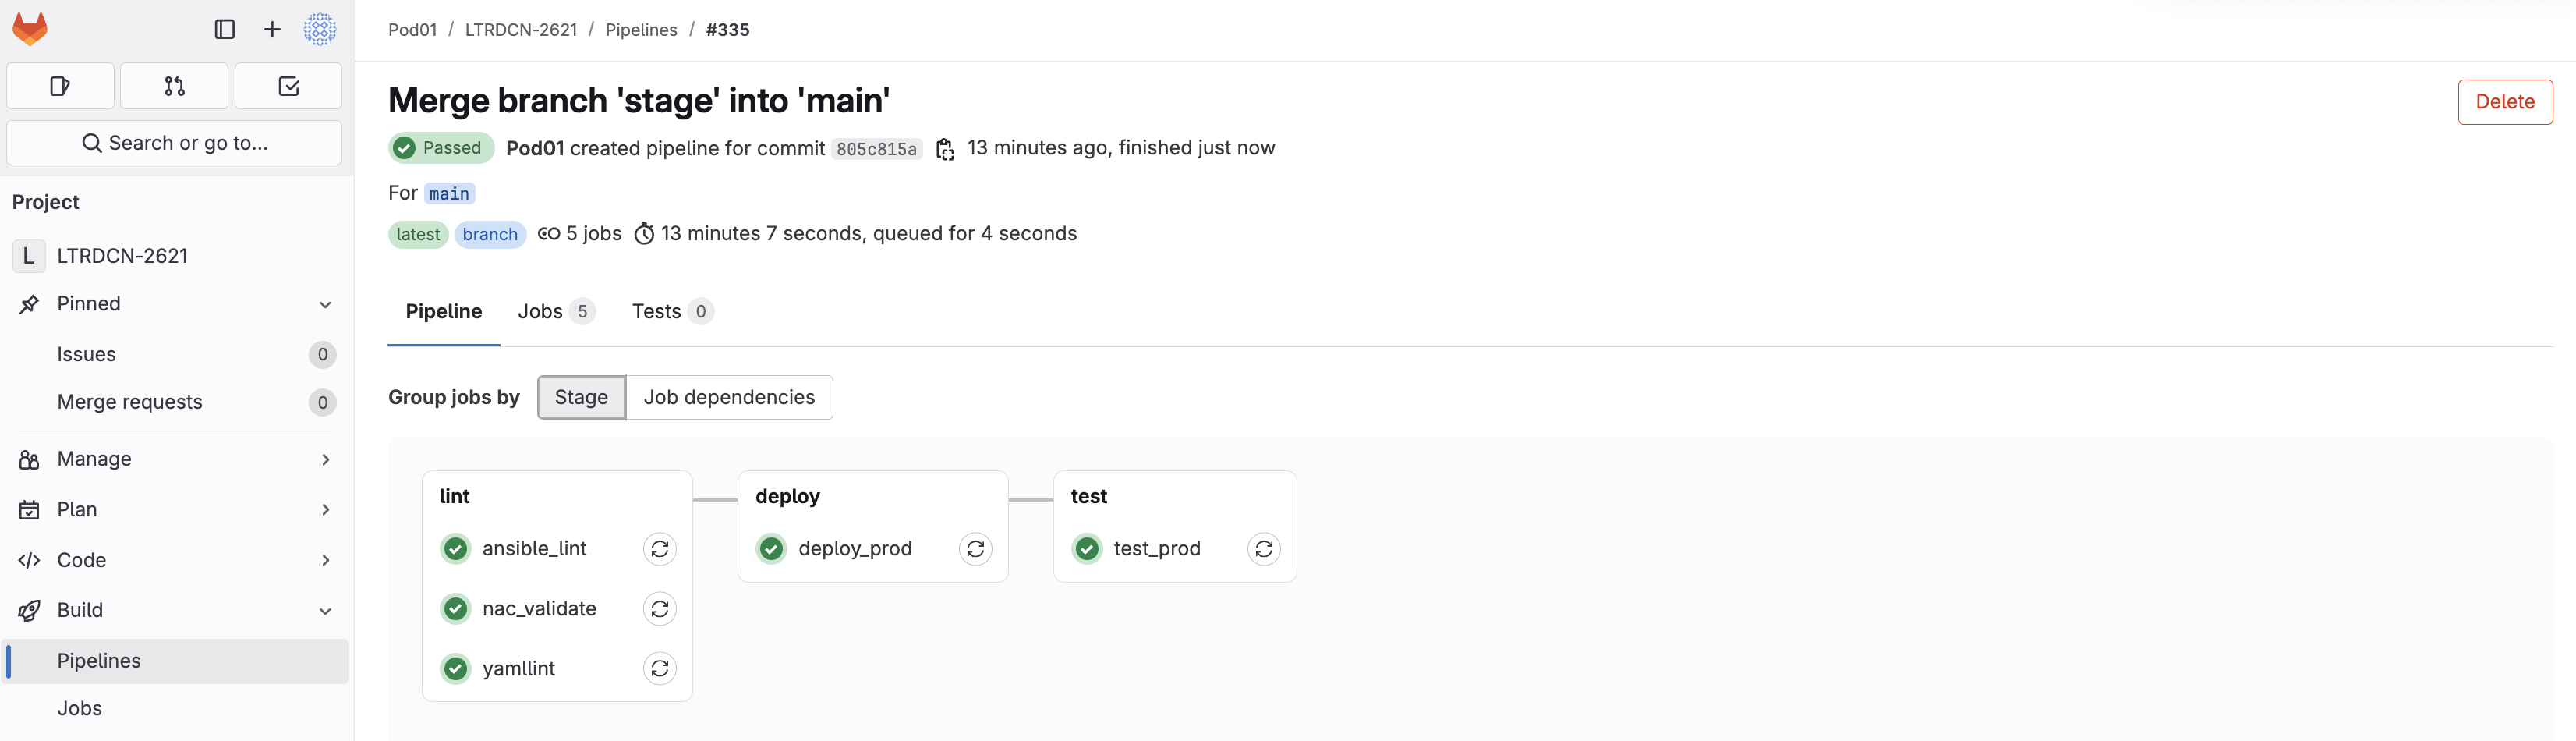Collapse the Pinned section

point(325,304)
